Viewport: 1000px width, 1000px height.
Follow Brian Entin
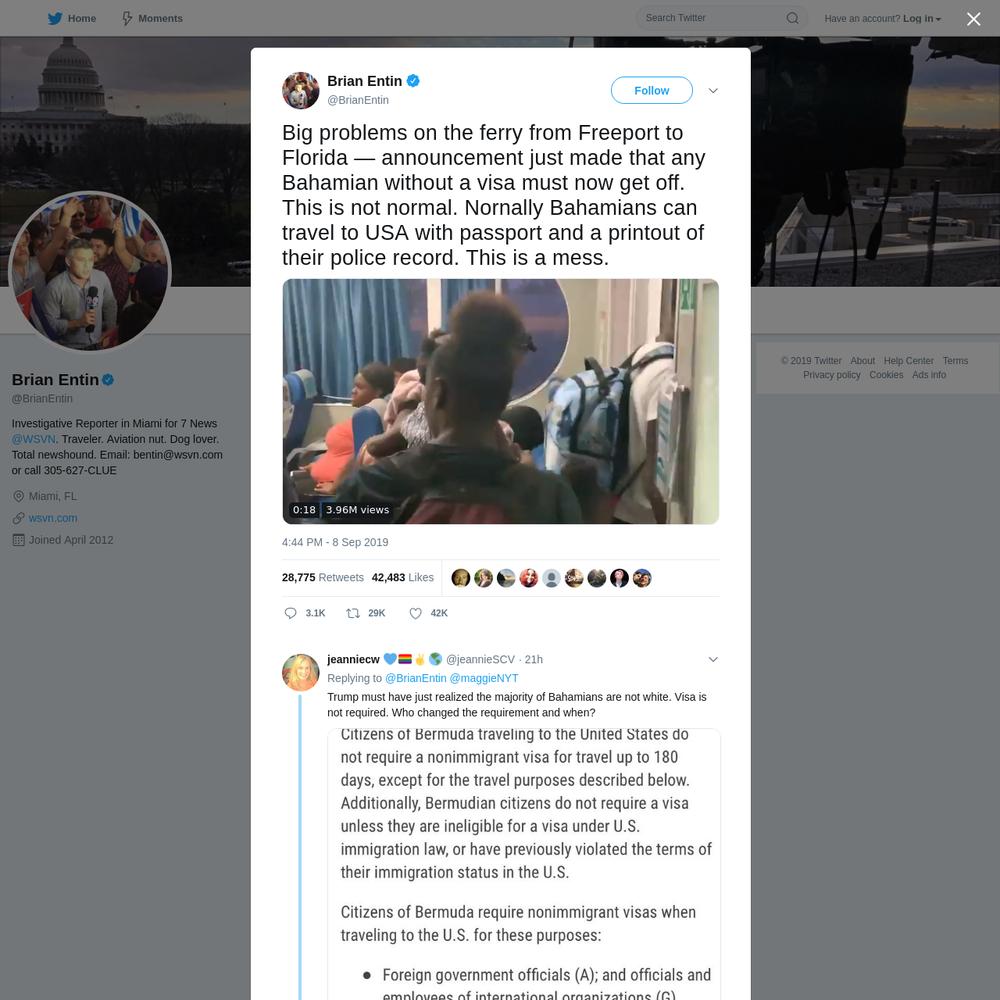point(651,91)
